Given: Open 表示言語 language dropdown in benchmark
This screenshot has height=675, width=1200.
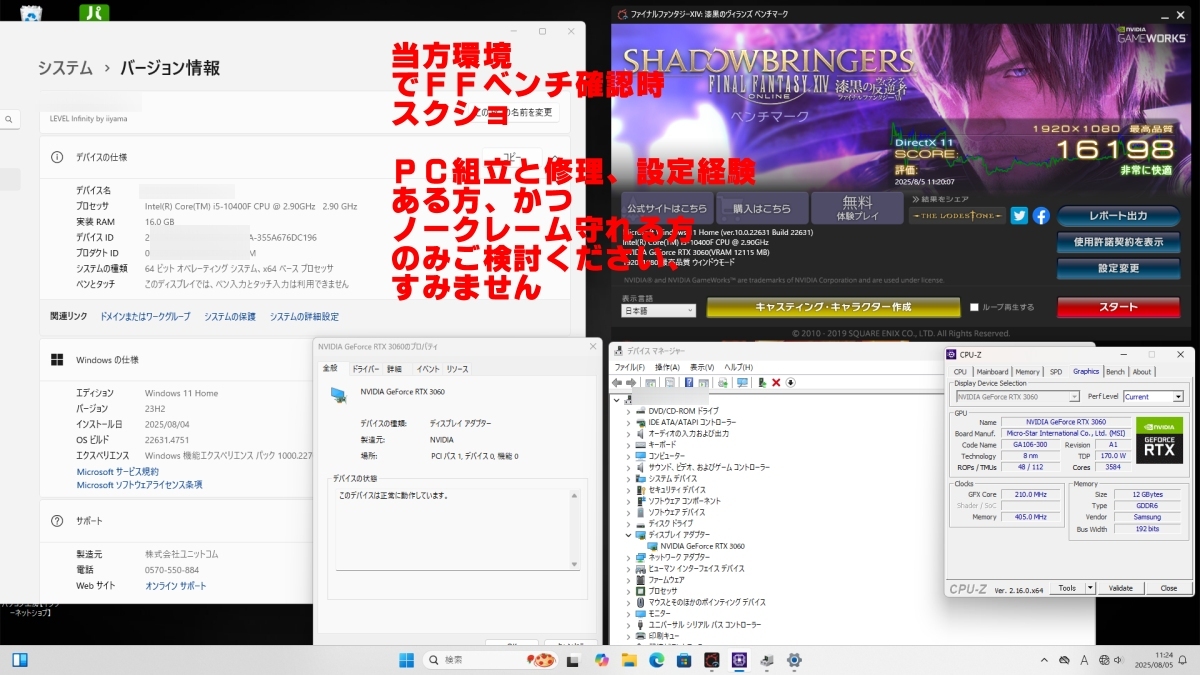Looking at the screenshot, I should (658, 311).
